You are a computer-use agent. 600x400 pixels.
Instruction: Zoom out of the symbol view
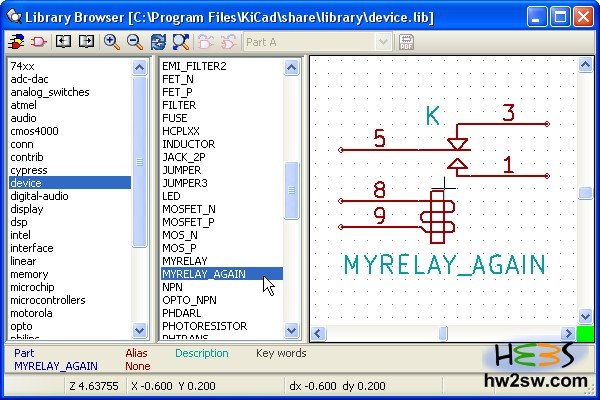click(134, 42)
